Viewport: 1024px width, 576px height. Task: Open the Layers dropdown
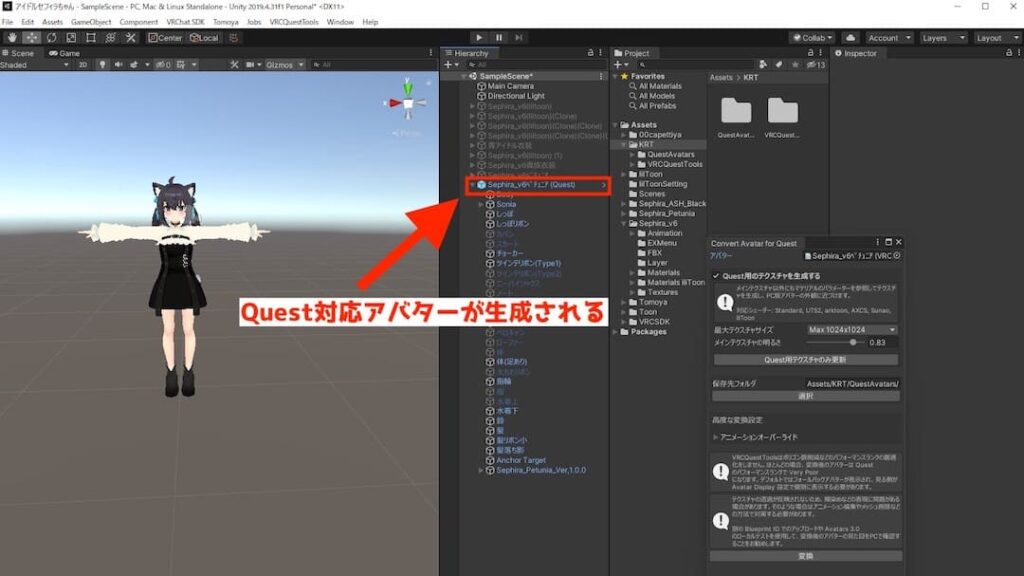(x=943, y=38)
